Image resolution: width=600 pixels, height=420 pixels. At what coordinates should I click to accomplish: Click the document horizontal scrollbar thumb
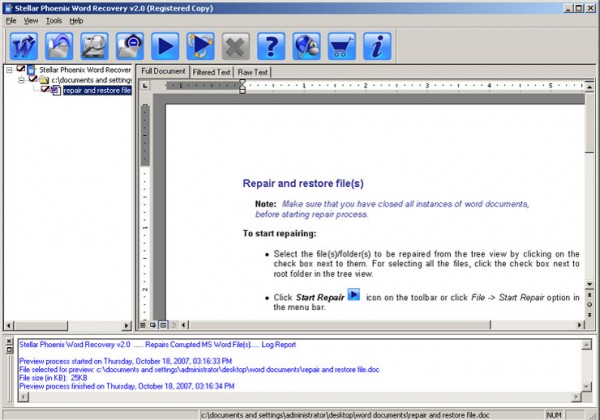340,325
